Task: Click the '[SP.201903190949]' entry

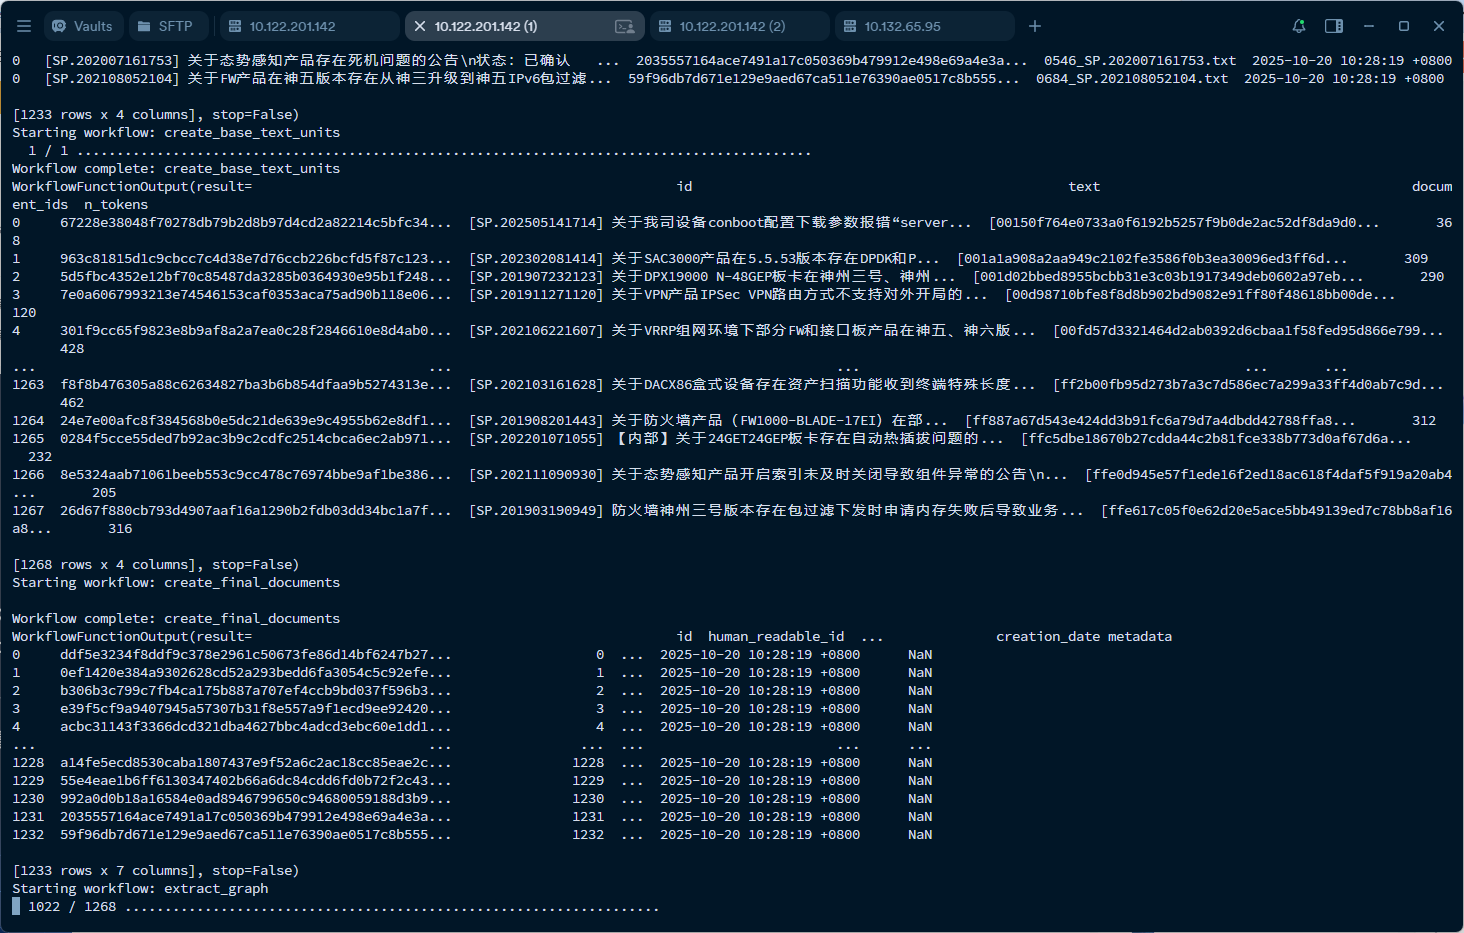Action: pyautogui.click(x=536, y=510)
